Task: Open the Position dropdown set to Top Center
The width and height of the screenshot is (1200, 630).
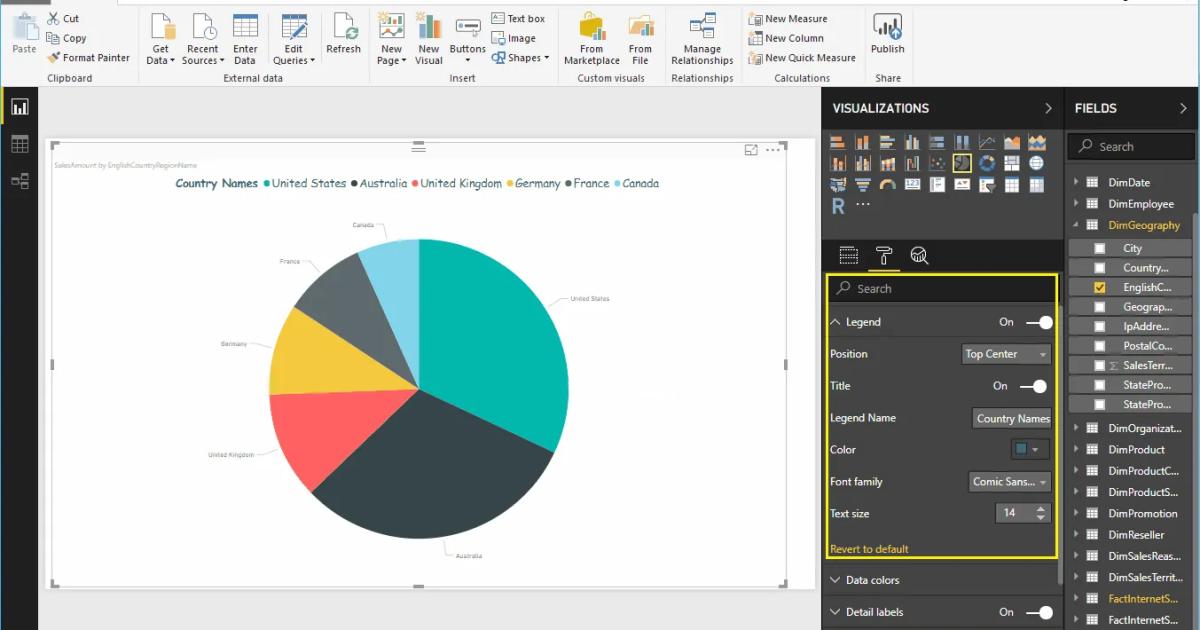Action: click(x=1006, y=353)
